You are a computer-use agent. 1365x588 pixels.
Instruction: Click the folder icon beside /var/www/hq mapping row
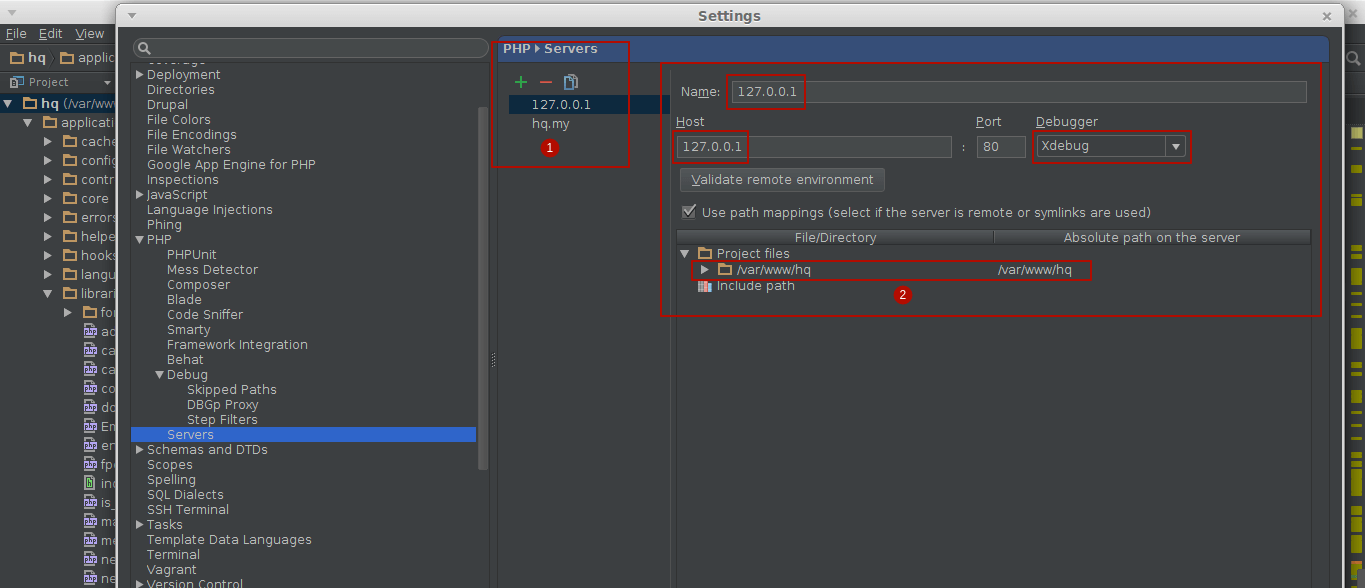[x=725, y=270]
